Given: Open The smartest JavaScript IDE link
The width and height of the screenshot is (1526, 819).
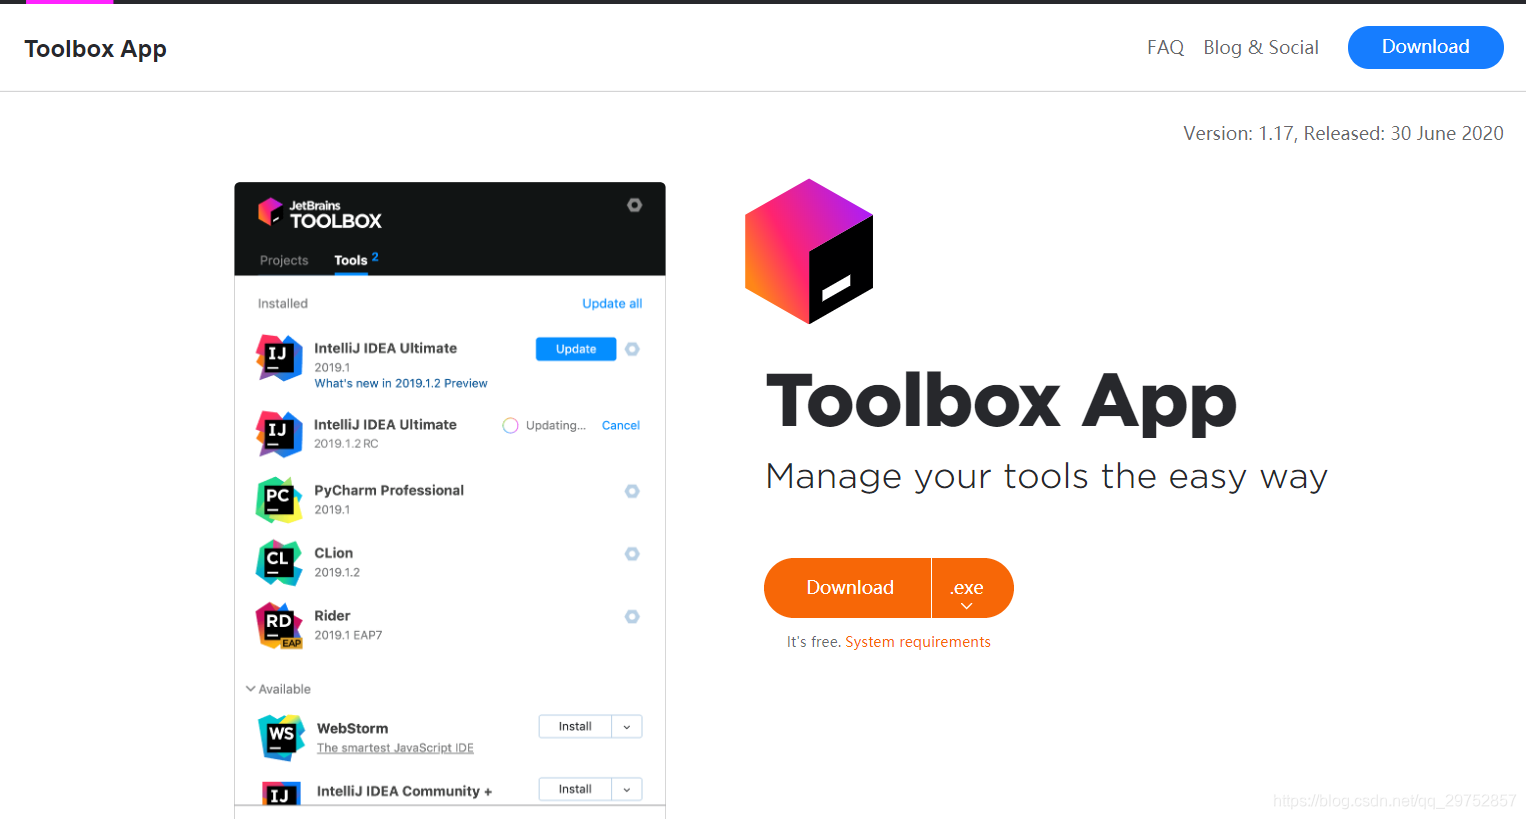Looking at the screenshot, I should coord(395,748).
